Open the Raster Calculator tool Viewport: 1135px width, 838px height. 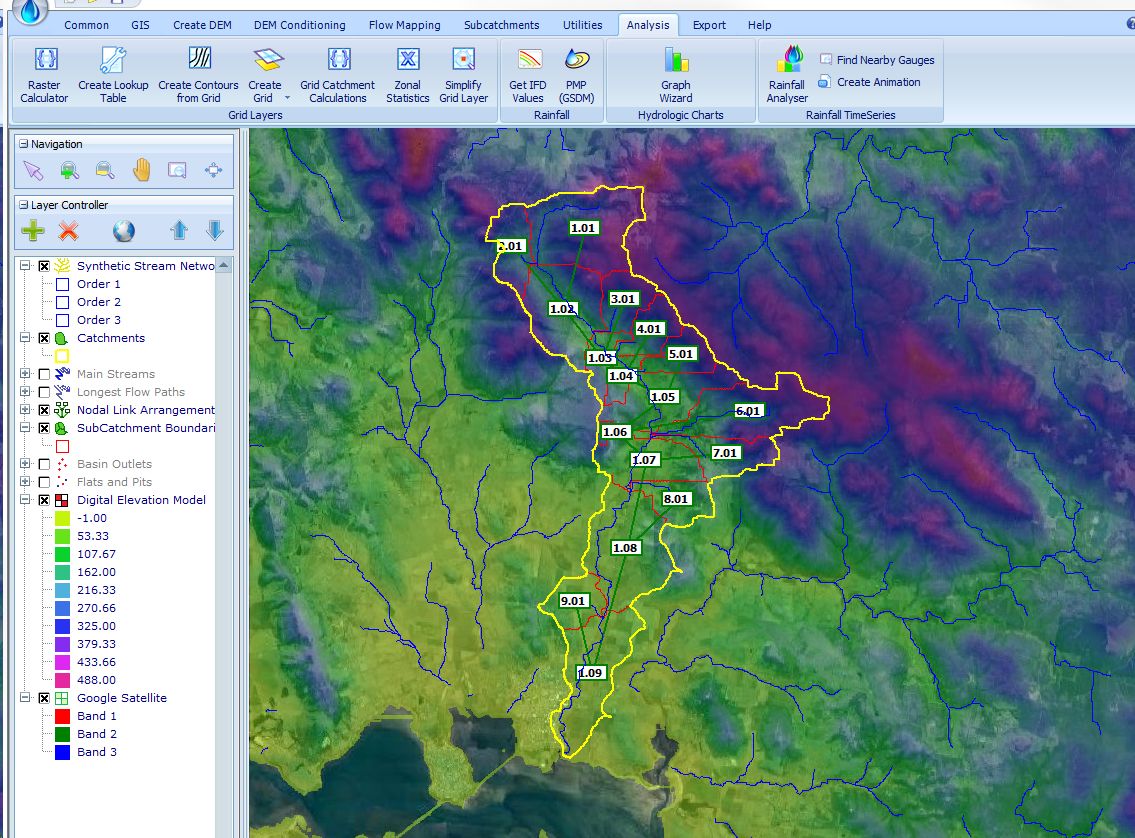click(x=45, y=75)
